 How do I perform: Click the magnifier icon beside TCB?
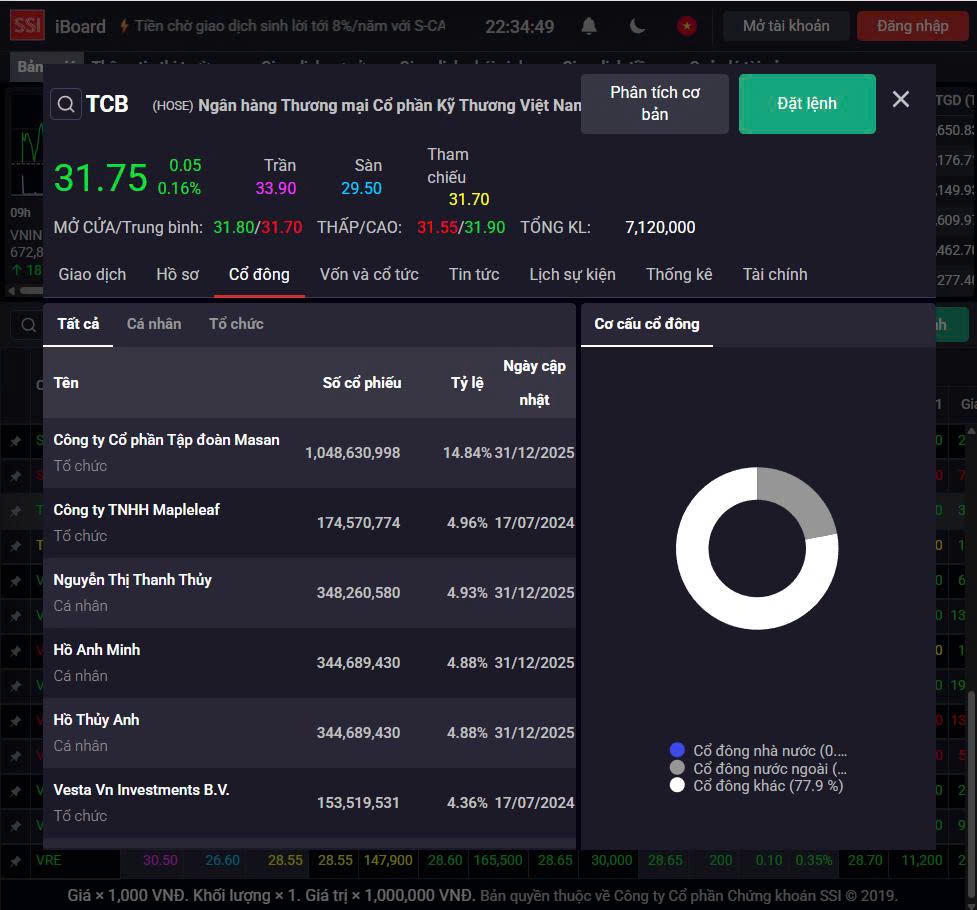pos(66,104)
